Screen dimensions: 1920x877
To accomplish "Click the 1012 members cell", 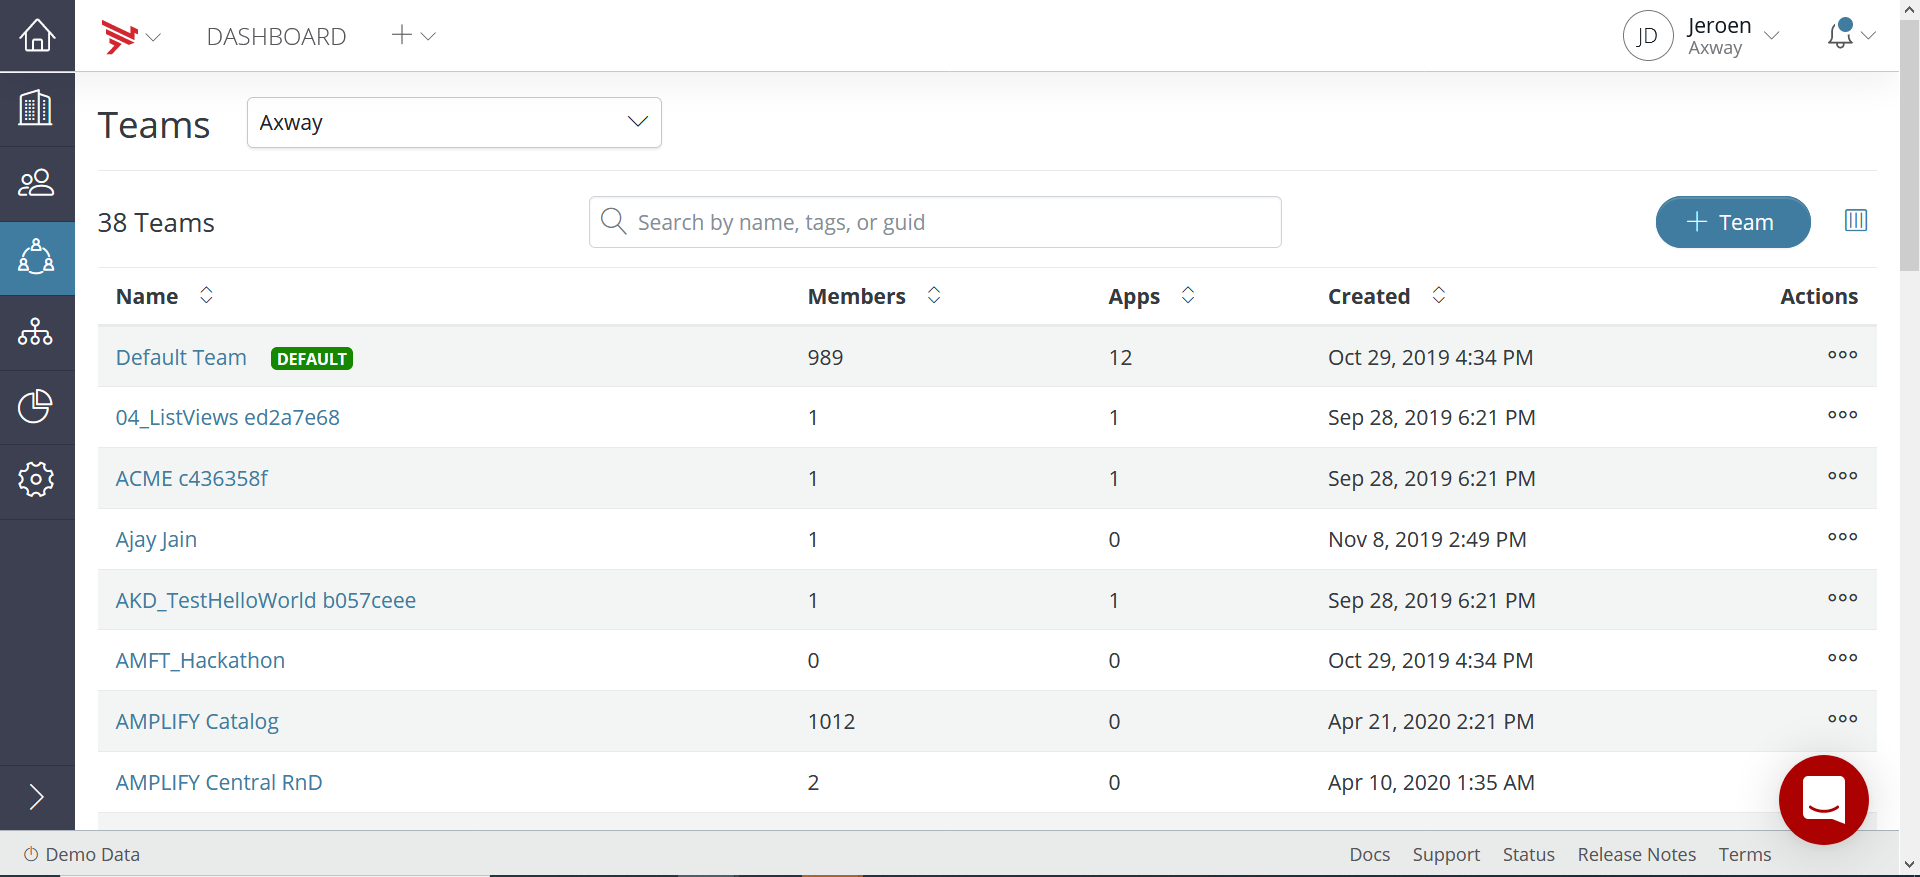I will (831, 722).
